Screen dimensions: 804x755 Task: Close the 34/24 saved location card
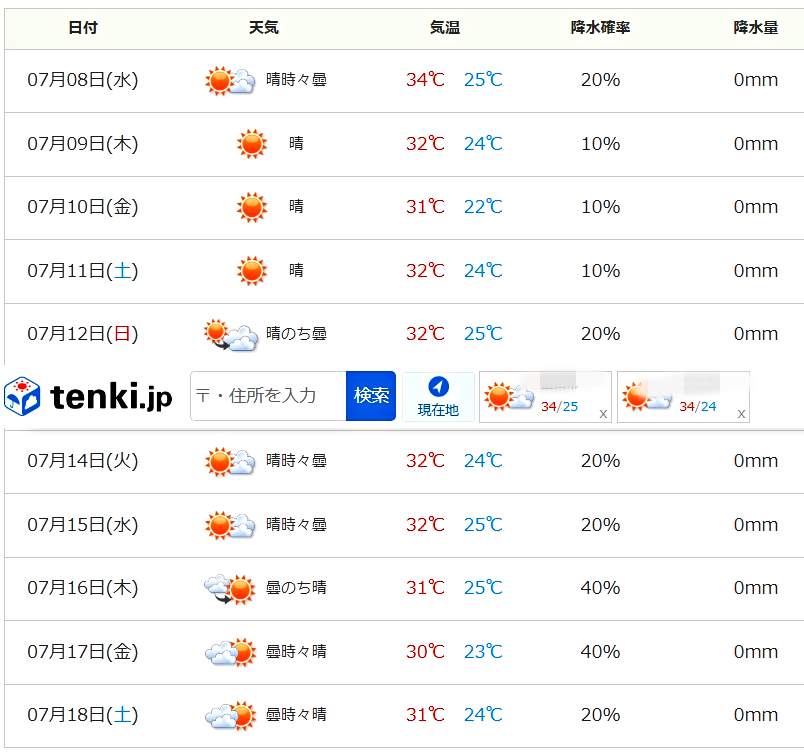click(x=741, y=414)
